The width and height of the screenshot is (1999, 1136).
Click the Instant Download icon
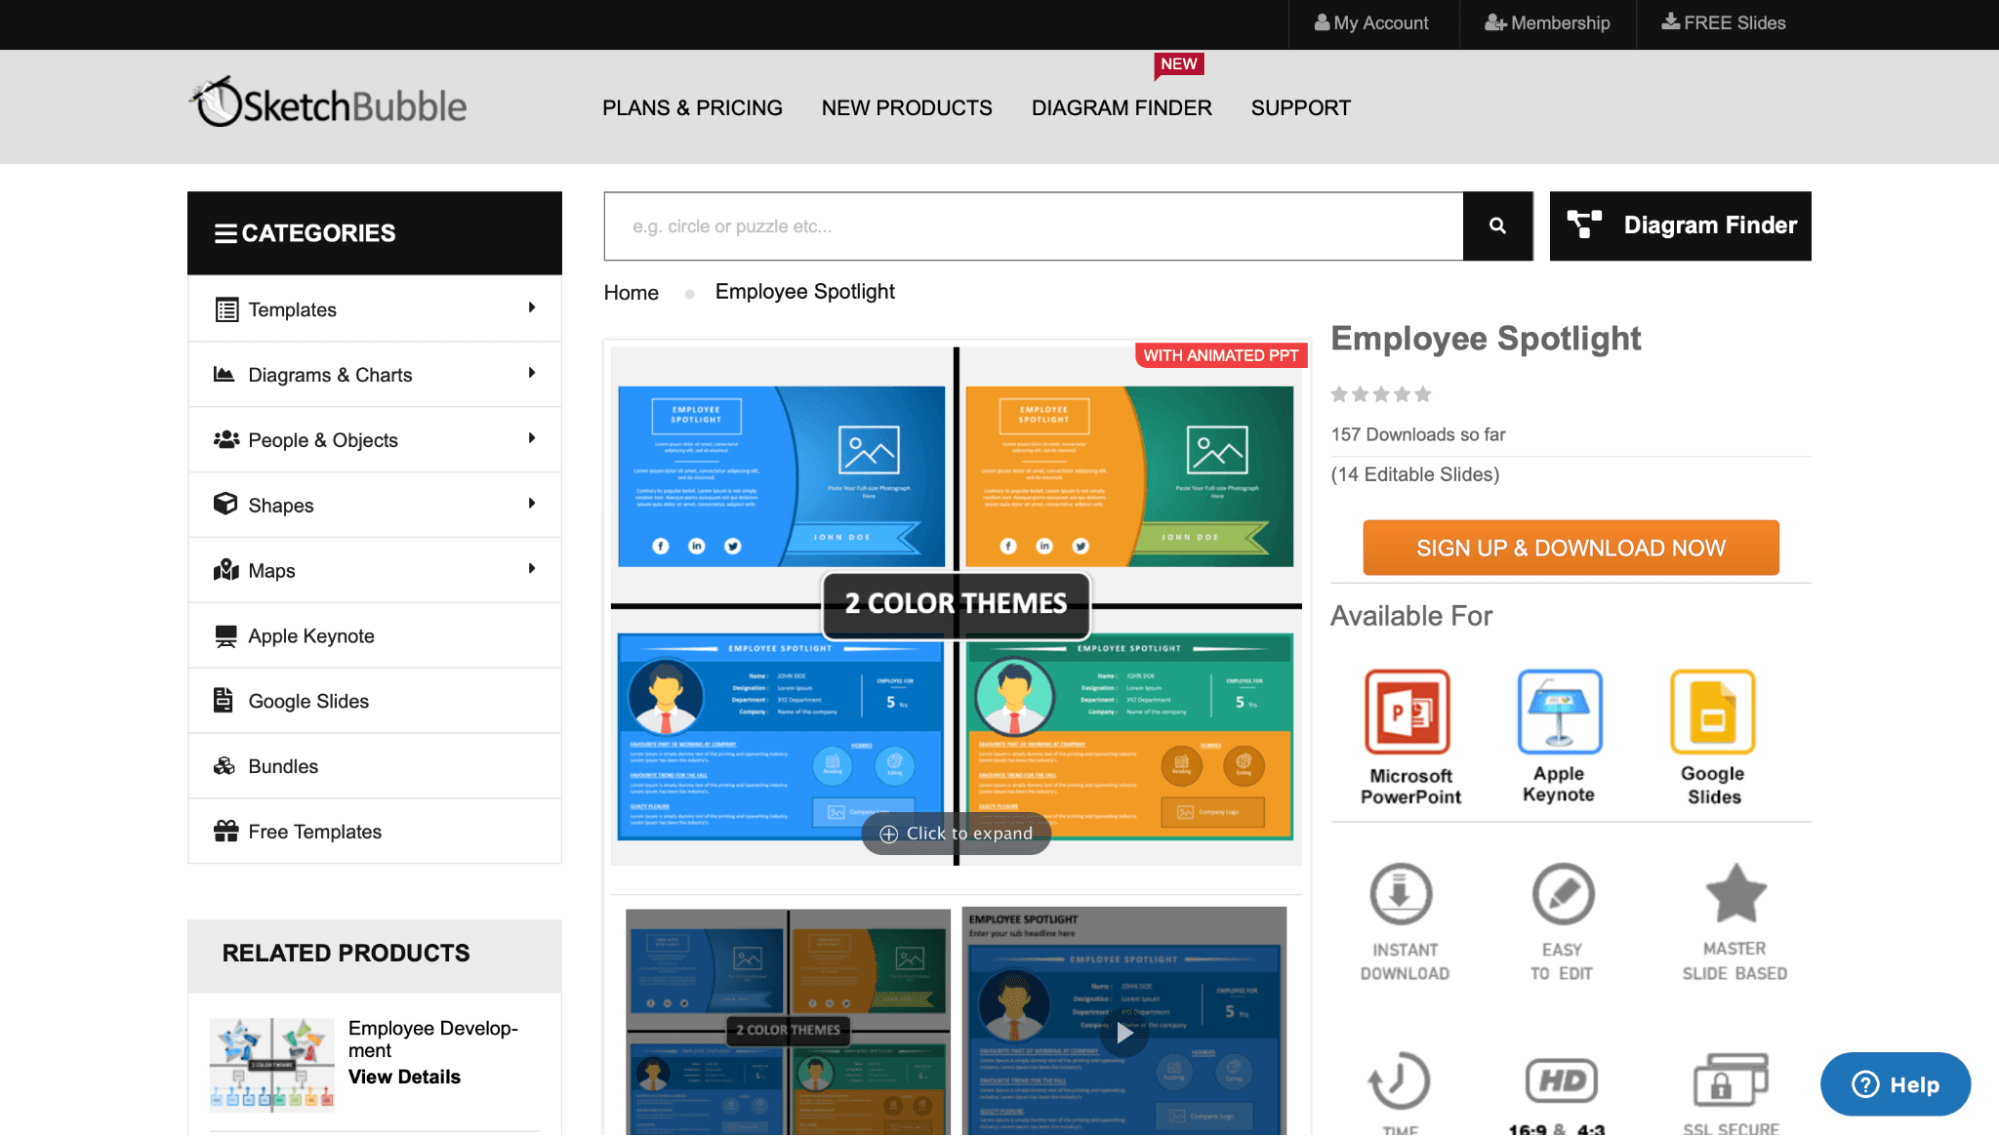(1401, 894)
